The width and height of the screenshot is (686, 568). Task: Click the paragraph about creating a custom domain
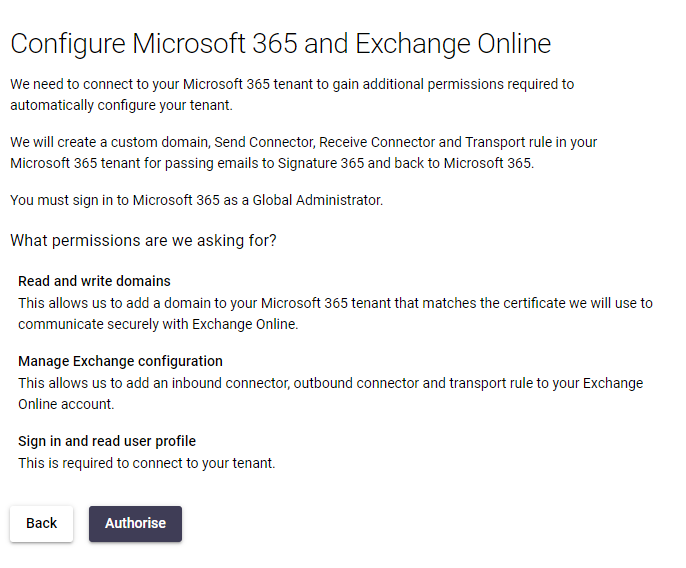(303, 153)
